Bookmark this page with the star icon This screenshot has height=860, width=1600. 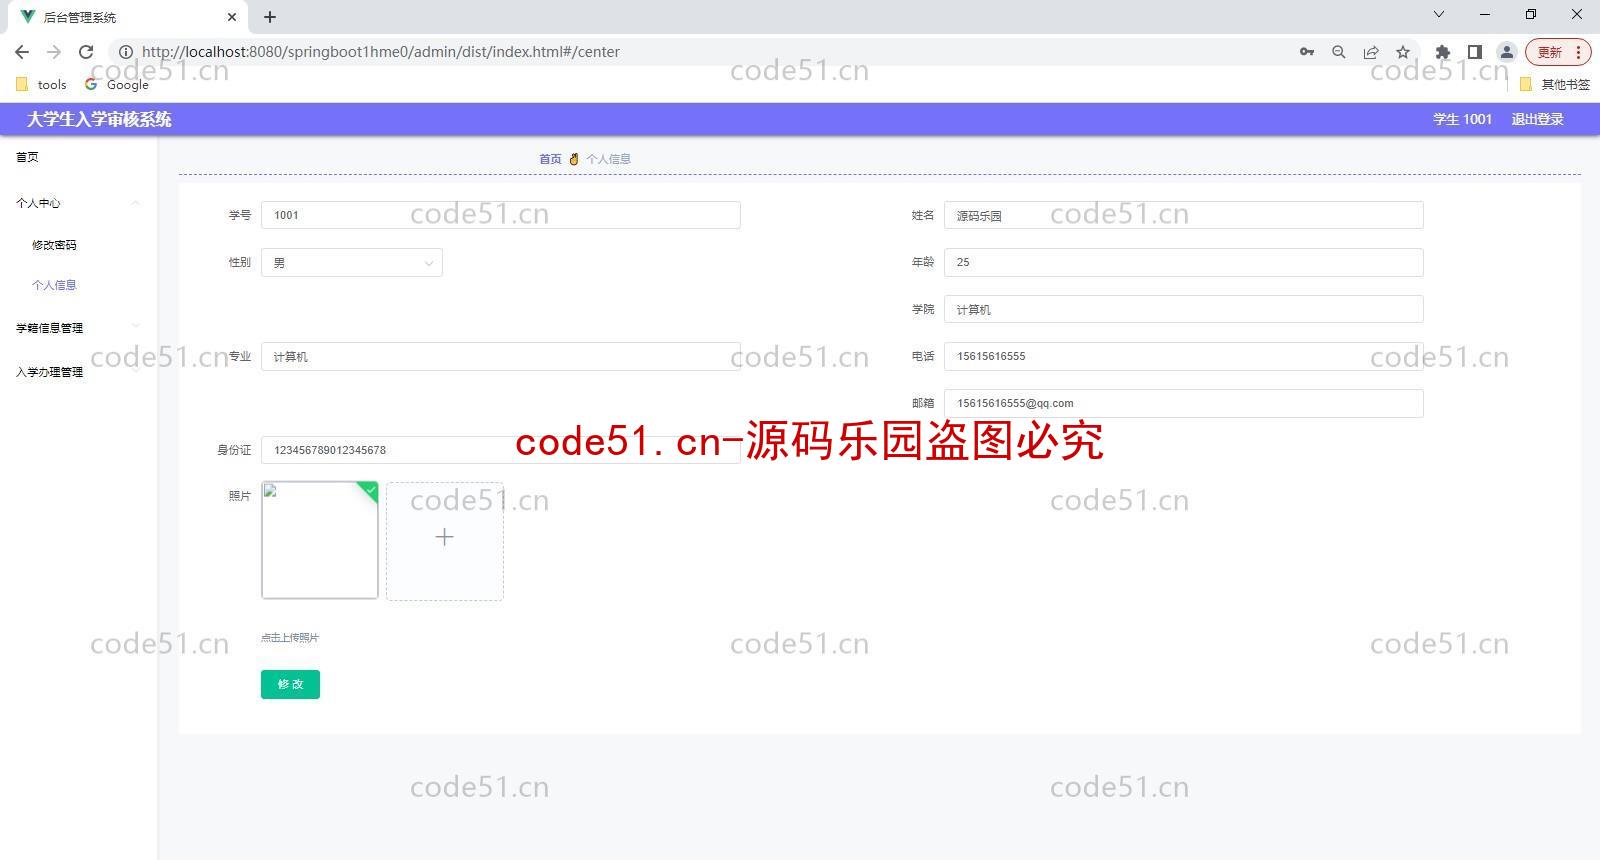1403,52
